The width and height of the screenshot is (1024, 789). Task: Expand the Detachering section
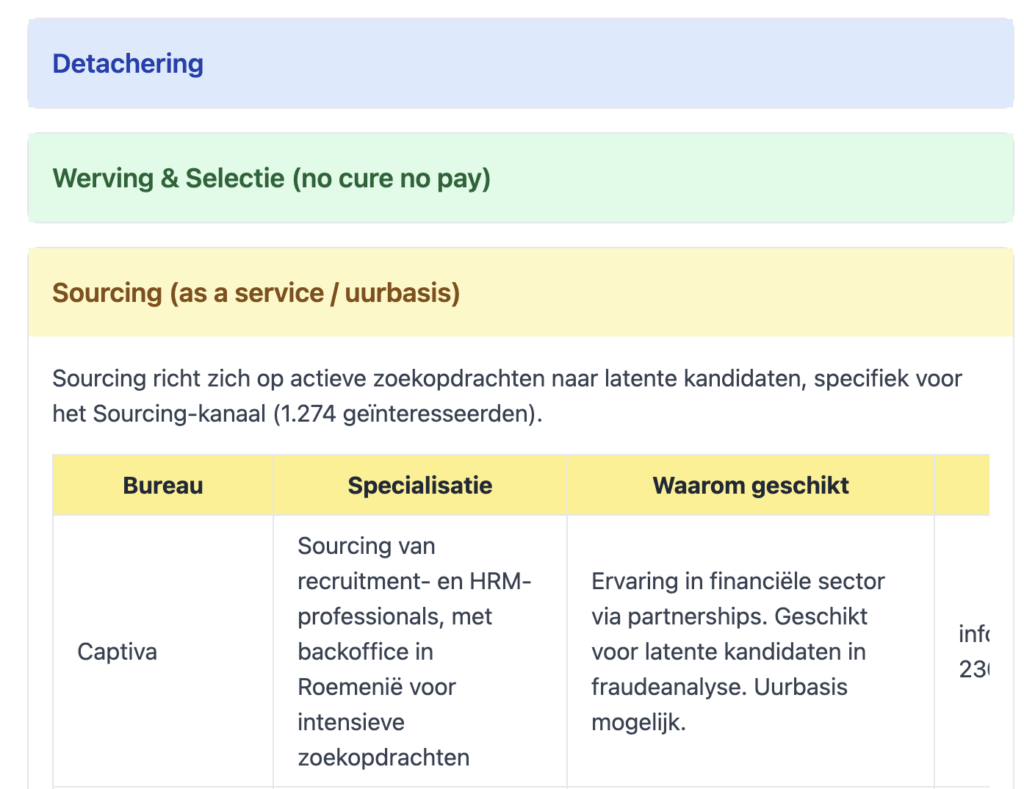(x=128, y=64)
